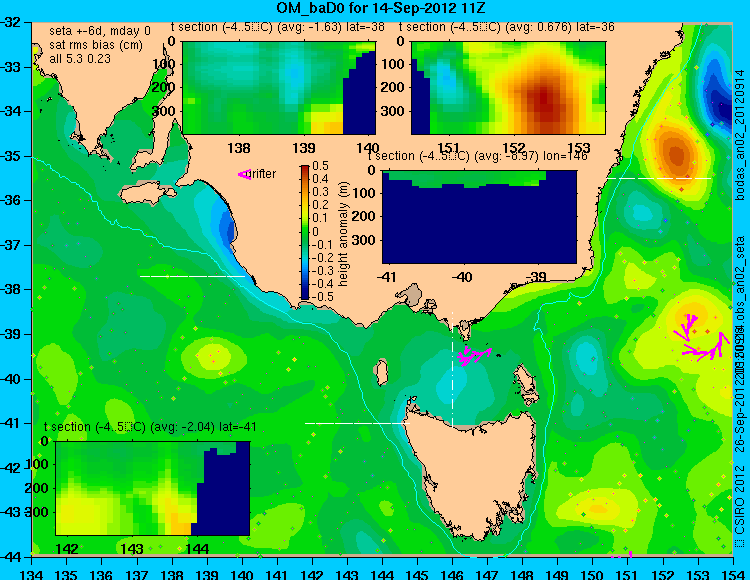Click the main x-axis label 146
Image resolution: width=750 pixels, height=580 pixels.
[452, 574]
